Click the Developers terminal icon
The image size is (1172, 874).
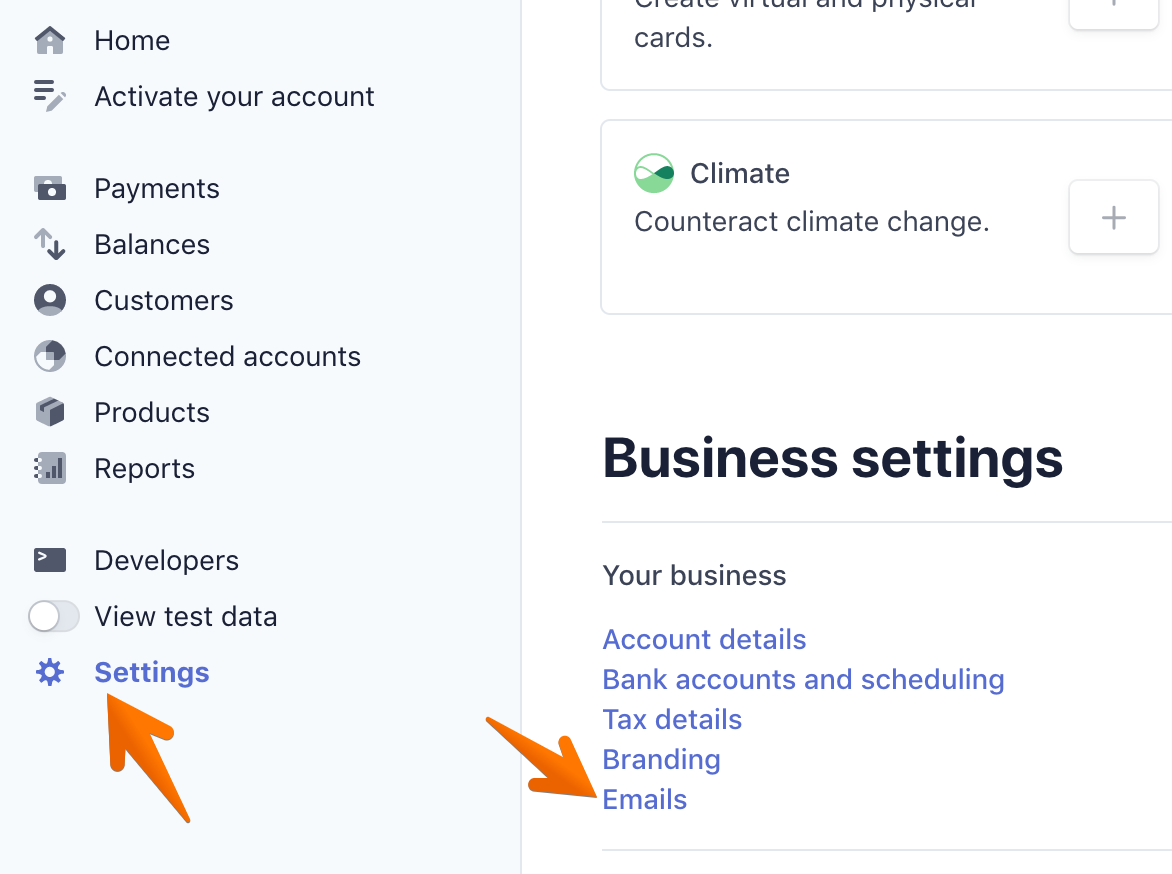pos(50,560)
